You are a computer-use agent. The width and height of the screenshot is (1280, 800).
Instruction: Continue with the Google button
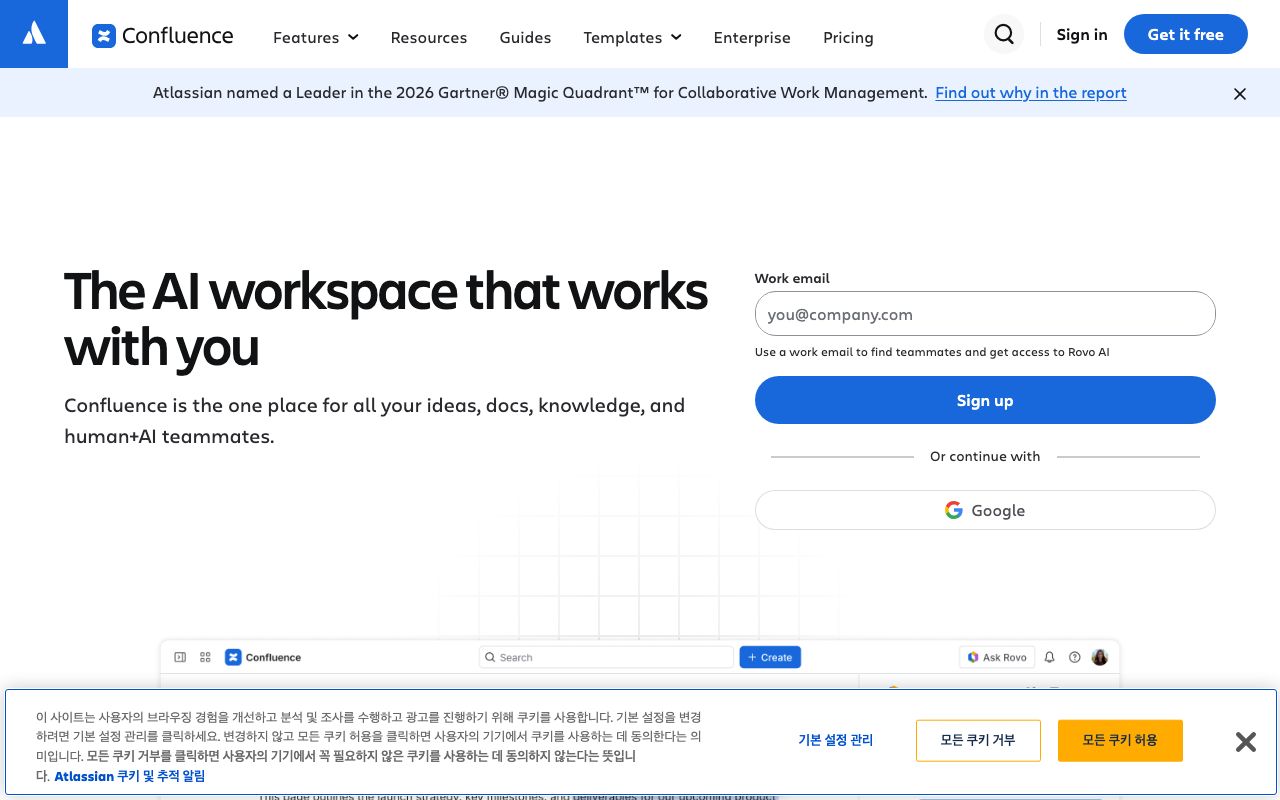(985, 510)
